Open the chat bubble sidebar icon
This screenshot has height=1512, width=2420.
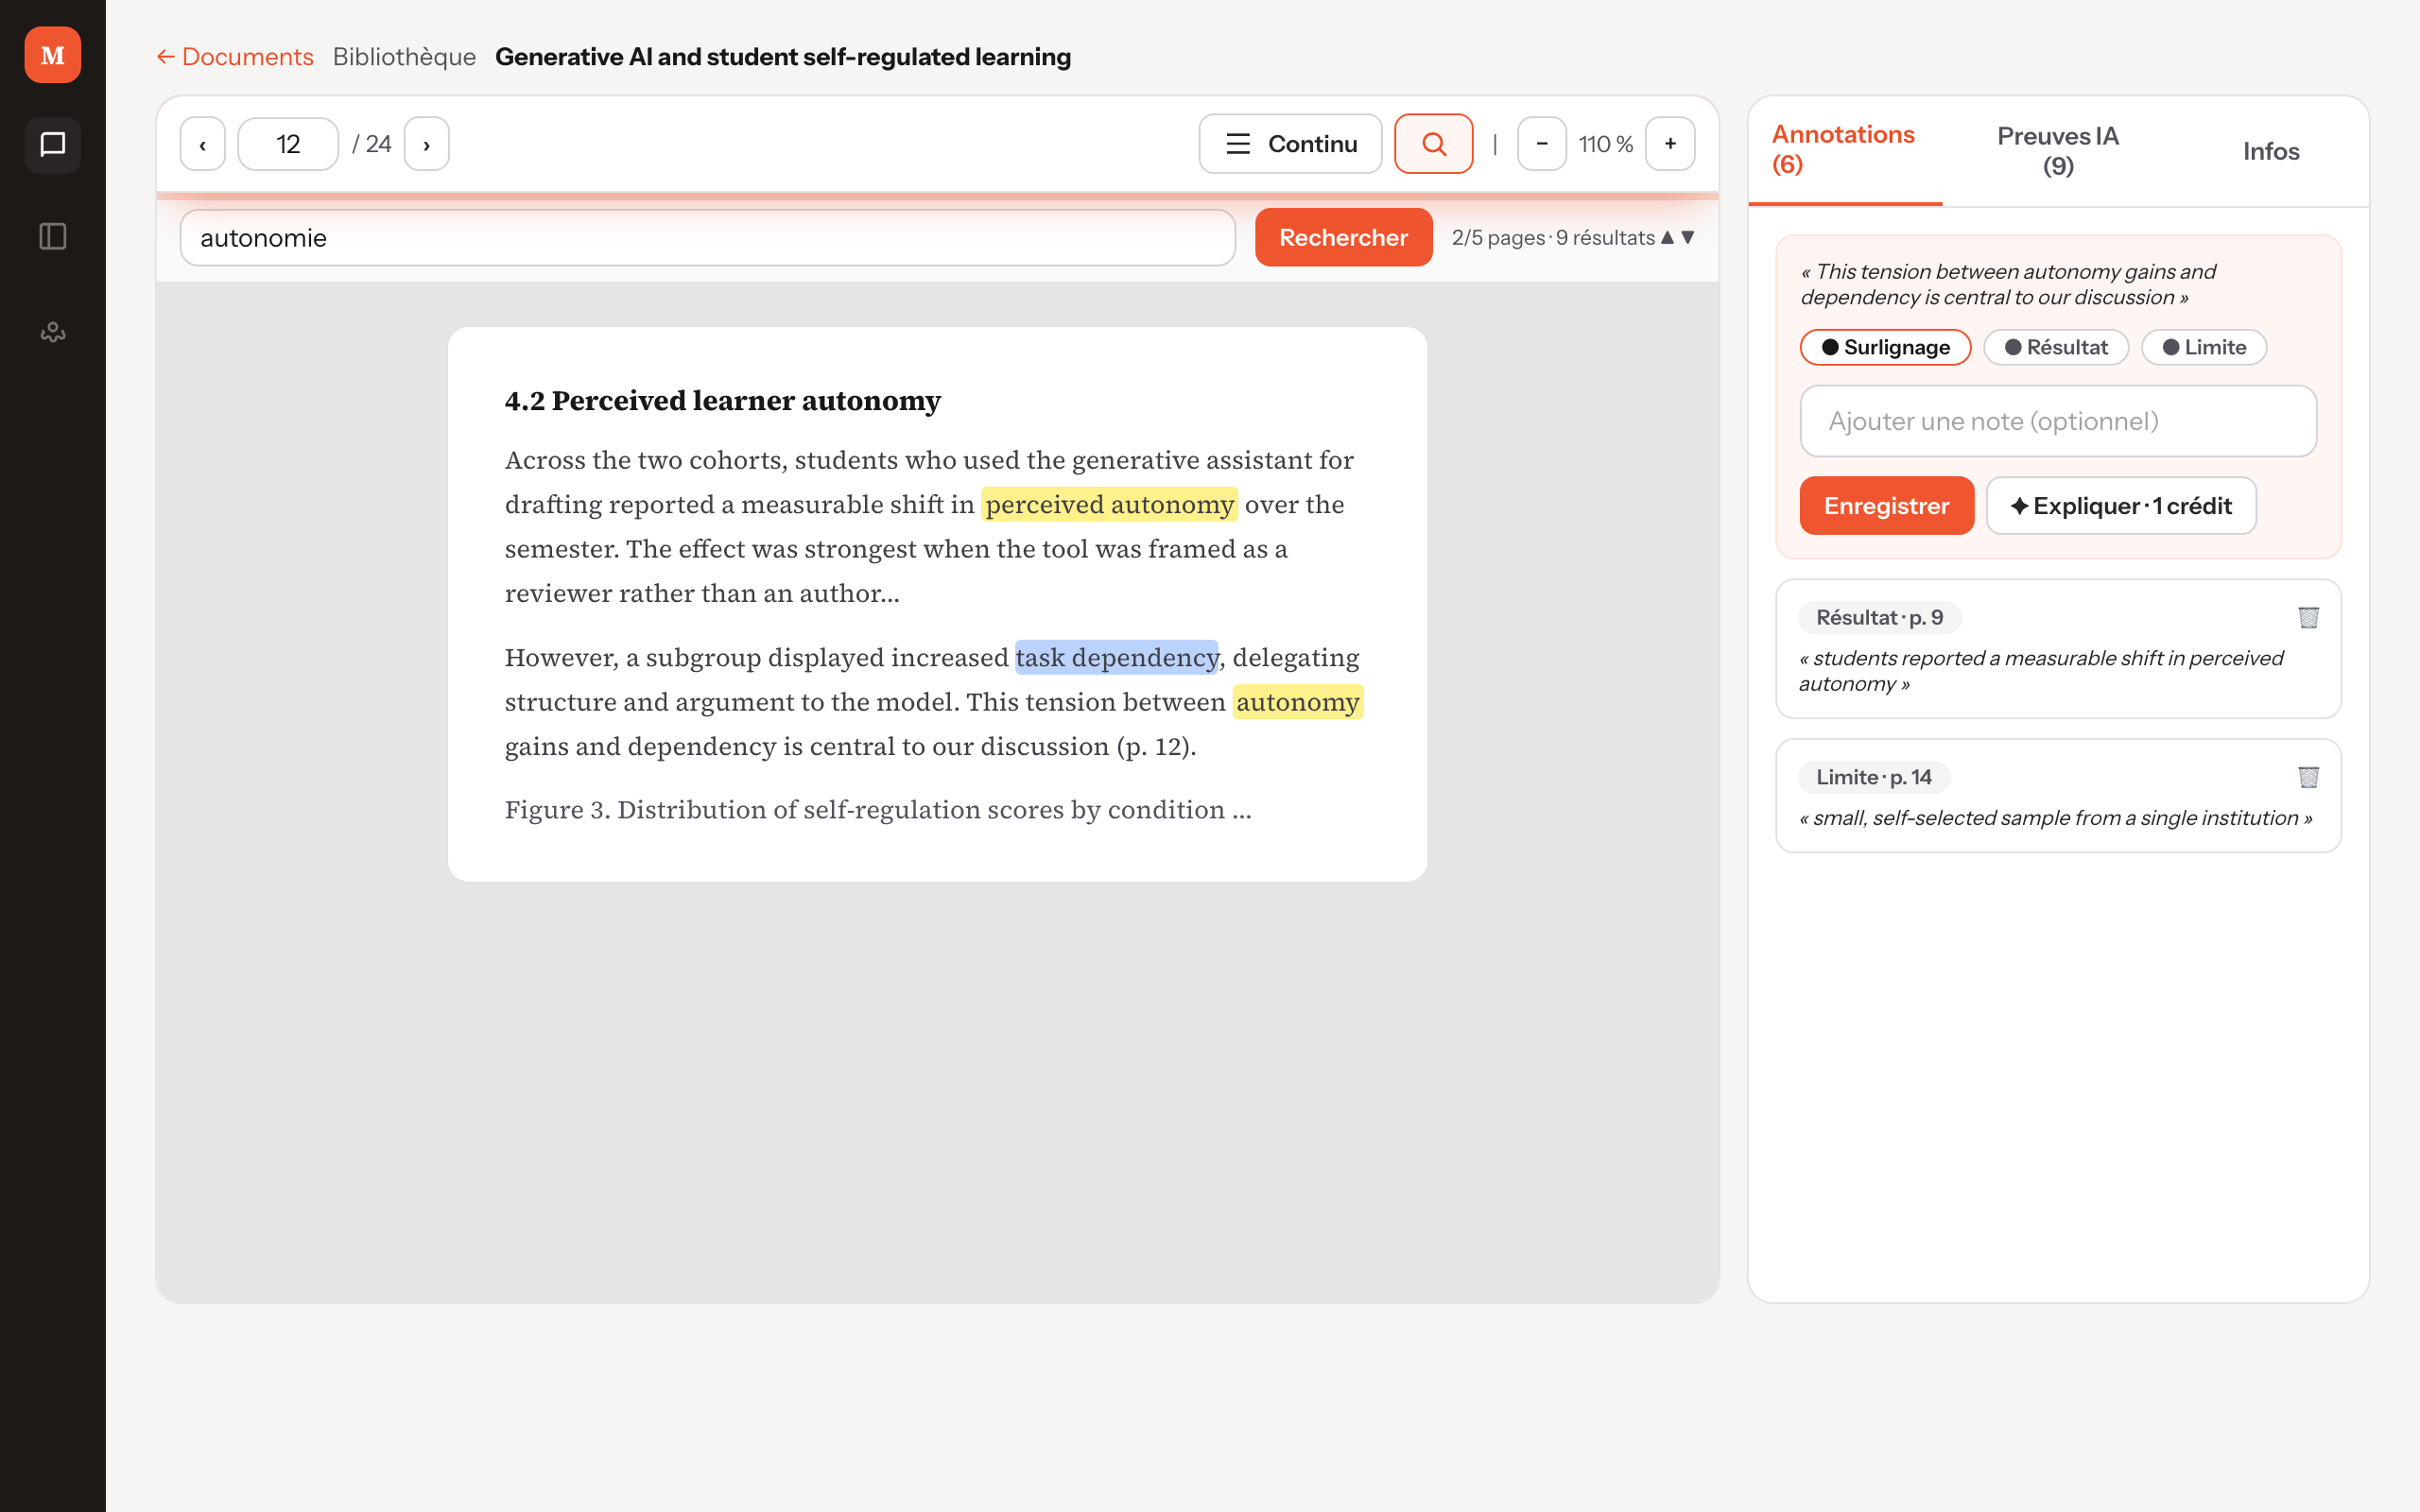(x=53, y=145)
